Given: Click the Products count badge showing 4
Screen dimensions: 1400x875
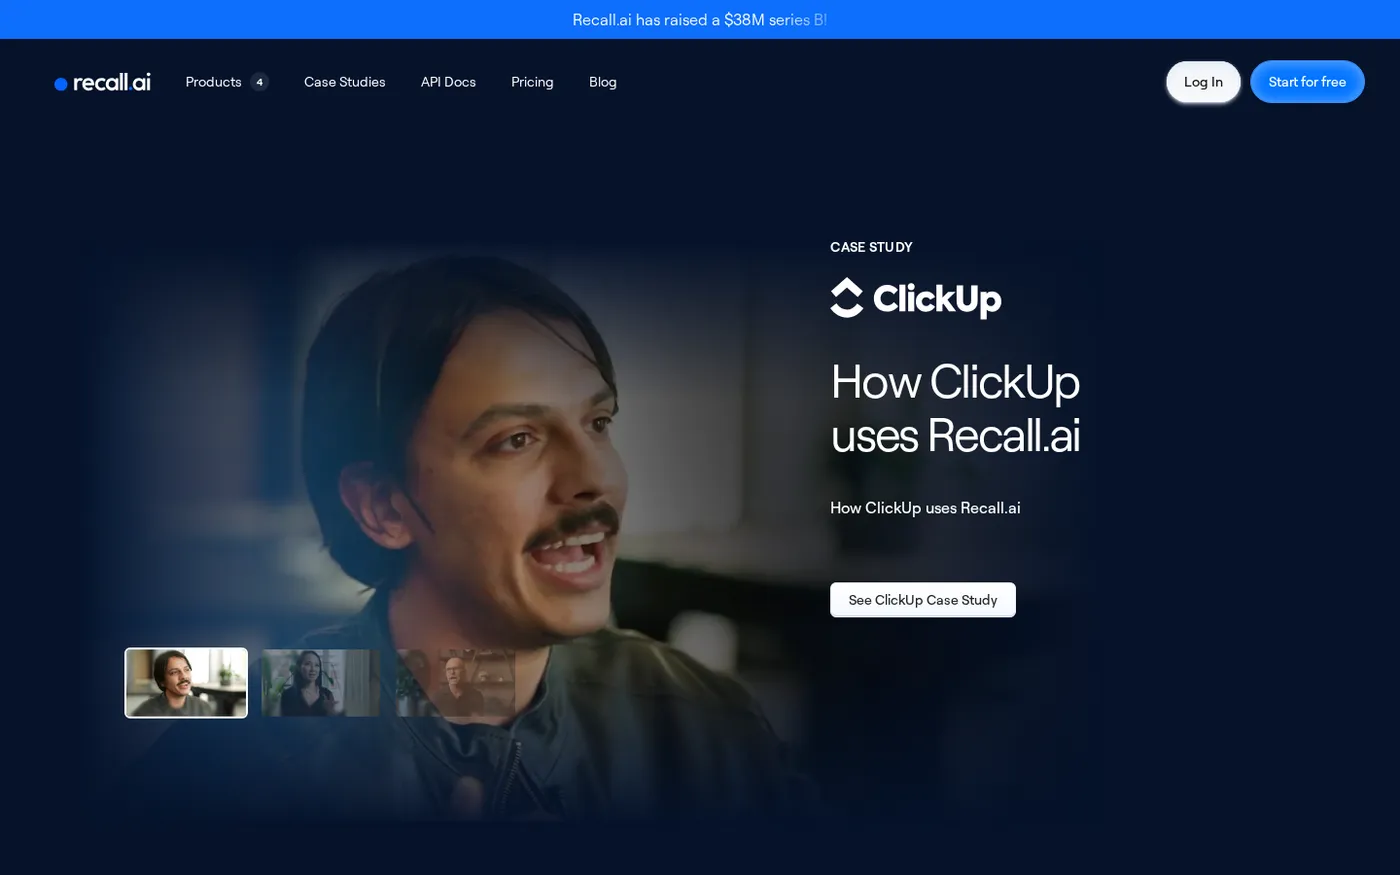Looking at the screenshot, I should point(260,82).
